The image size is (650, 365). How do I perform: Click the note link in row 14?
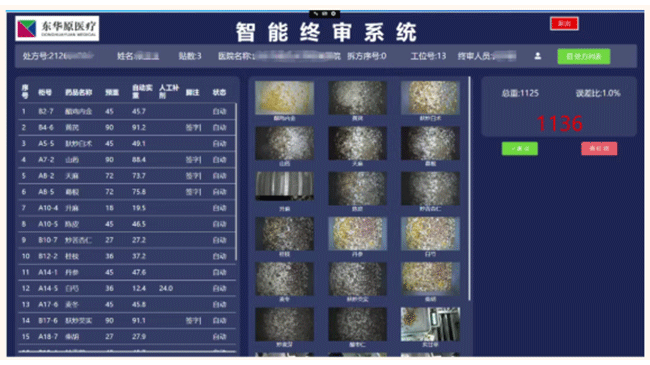click(x=193, y=321)
